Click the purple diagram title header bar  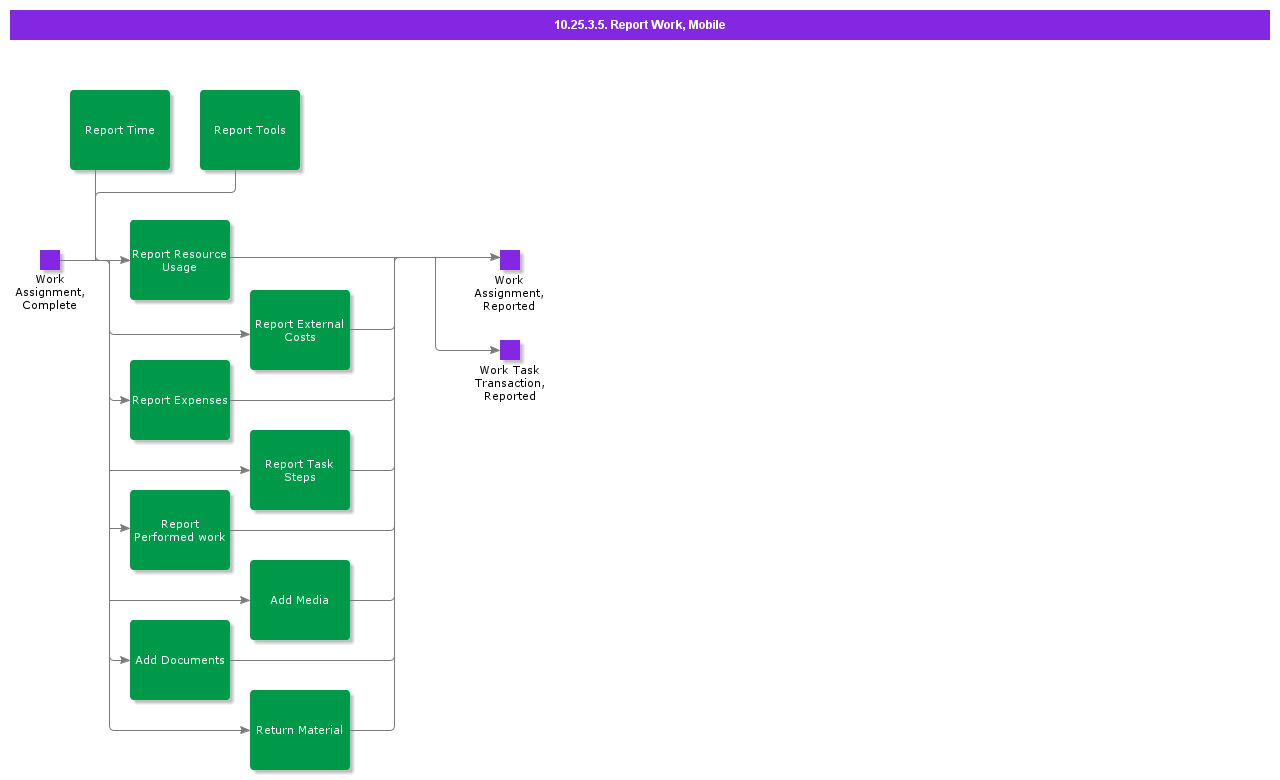point(640,25)
